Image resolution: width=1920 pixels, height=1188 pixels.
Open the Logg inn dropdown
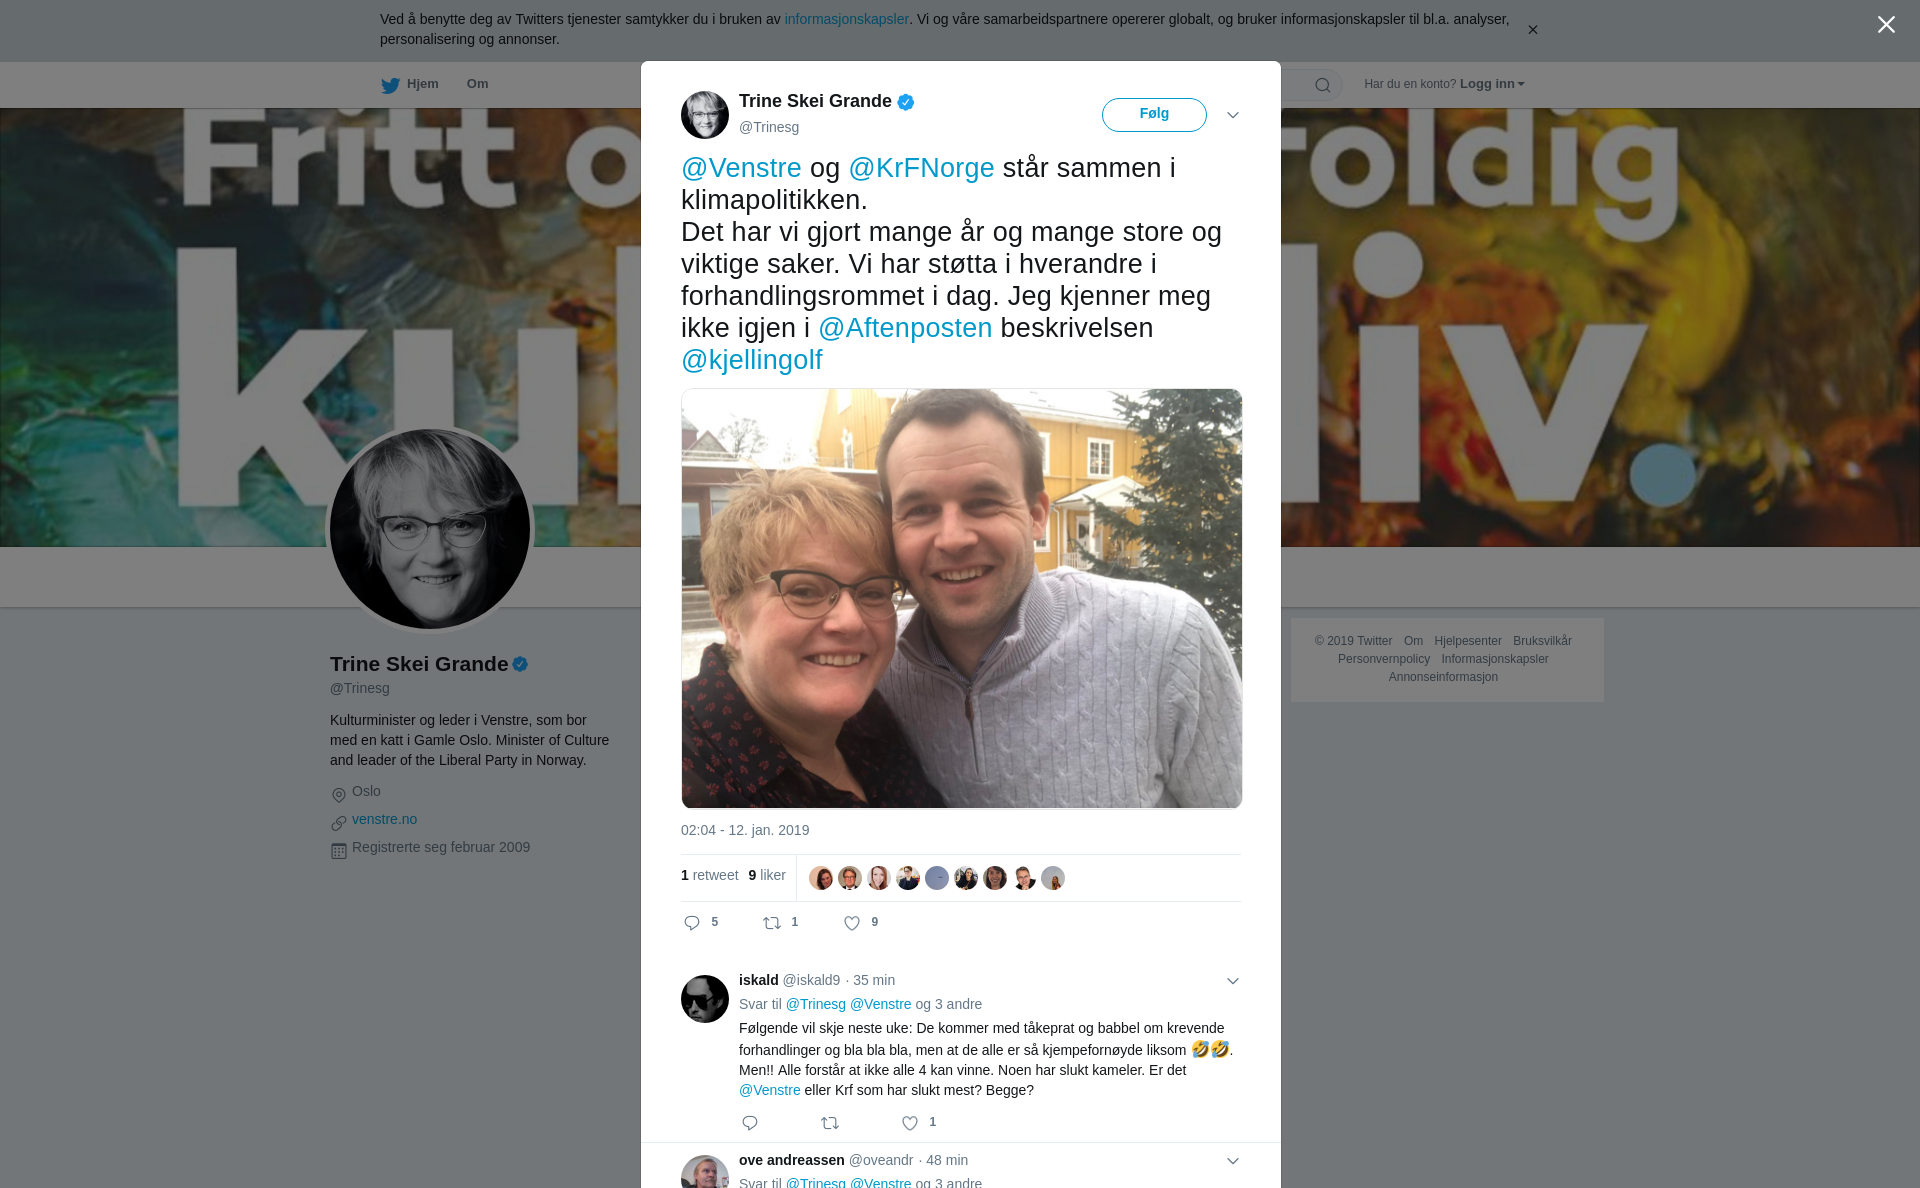click(1492, 84)
